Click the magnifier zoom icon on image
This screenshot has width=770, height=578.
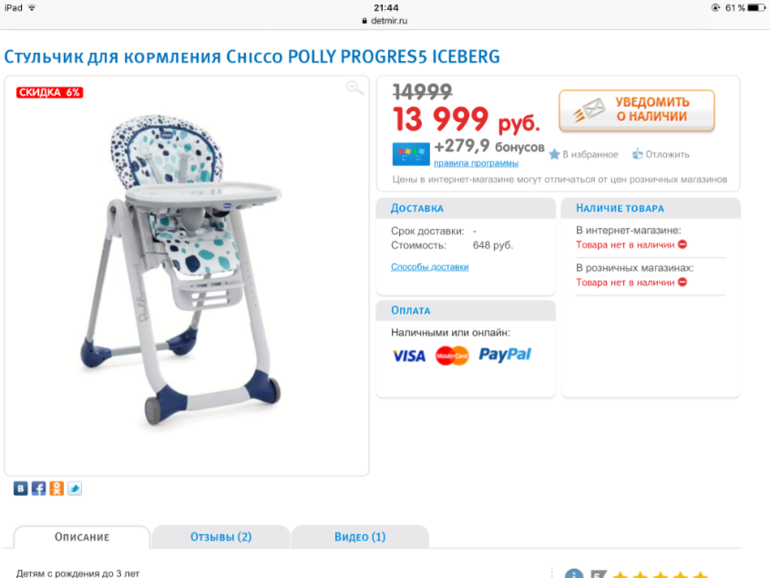355,88
